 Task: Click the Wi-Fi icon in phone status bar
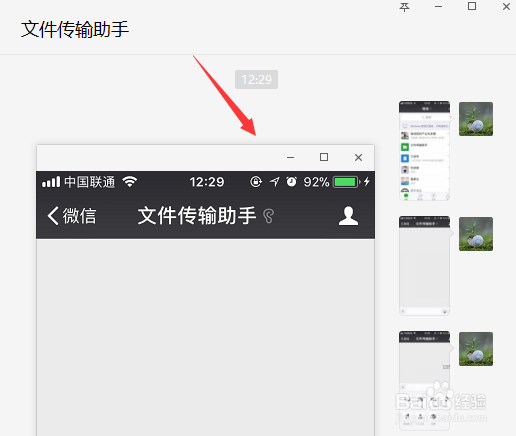pos(130,182)
